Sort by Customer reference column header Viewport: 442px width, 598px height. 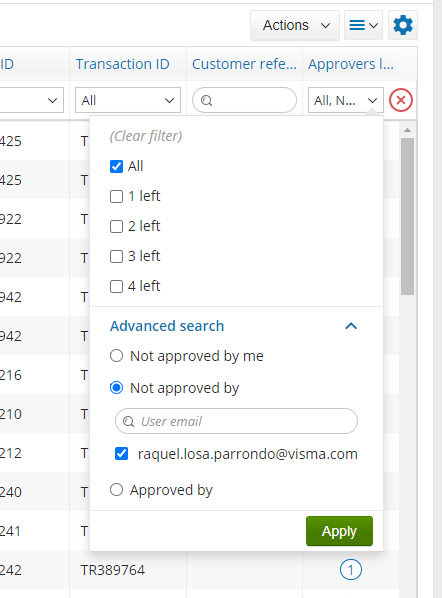[x=244, y=64]
